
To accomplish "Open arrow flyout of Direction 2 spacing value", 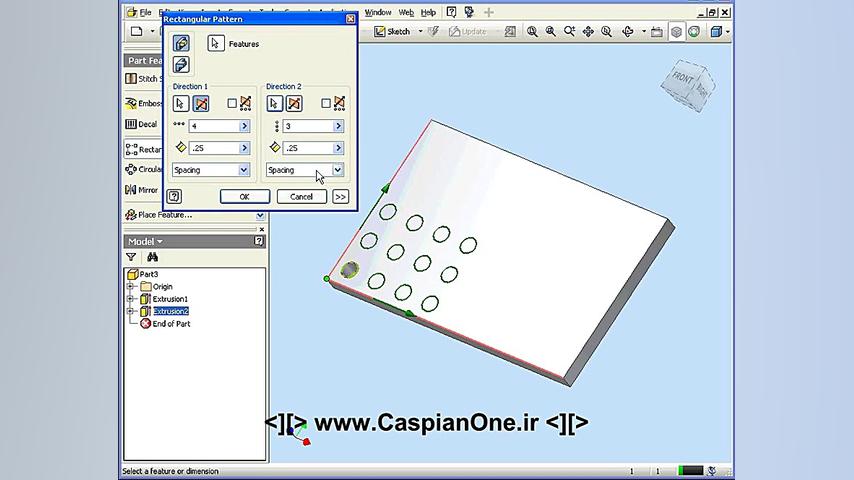I will pyautogui.click(x=338, y=148).
